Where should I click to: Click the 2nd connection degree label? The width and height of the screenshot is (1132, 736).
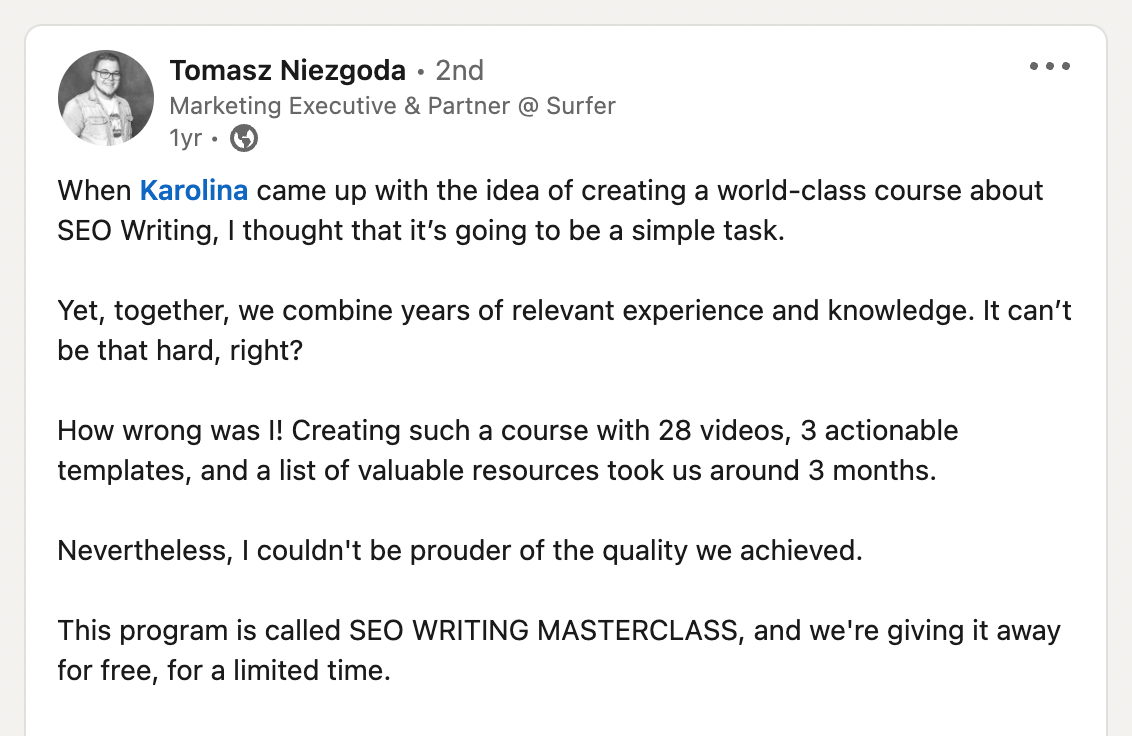[x=460, y=70]
